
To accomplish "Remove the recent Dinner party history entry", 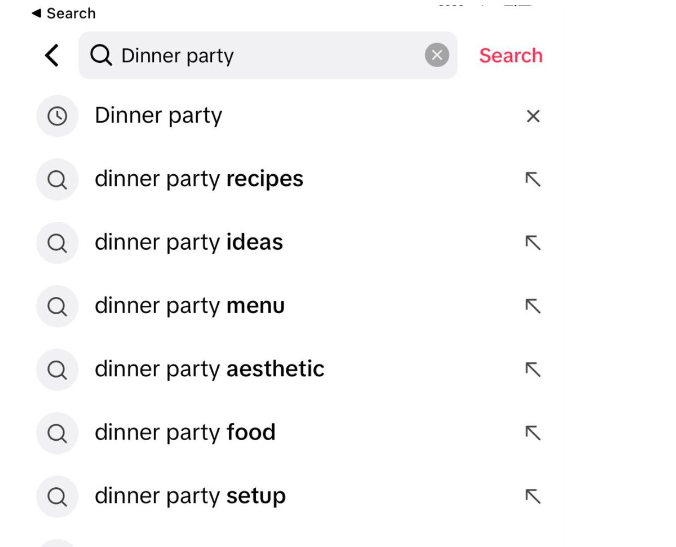I will (533, 116).
